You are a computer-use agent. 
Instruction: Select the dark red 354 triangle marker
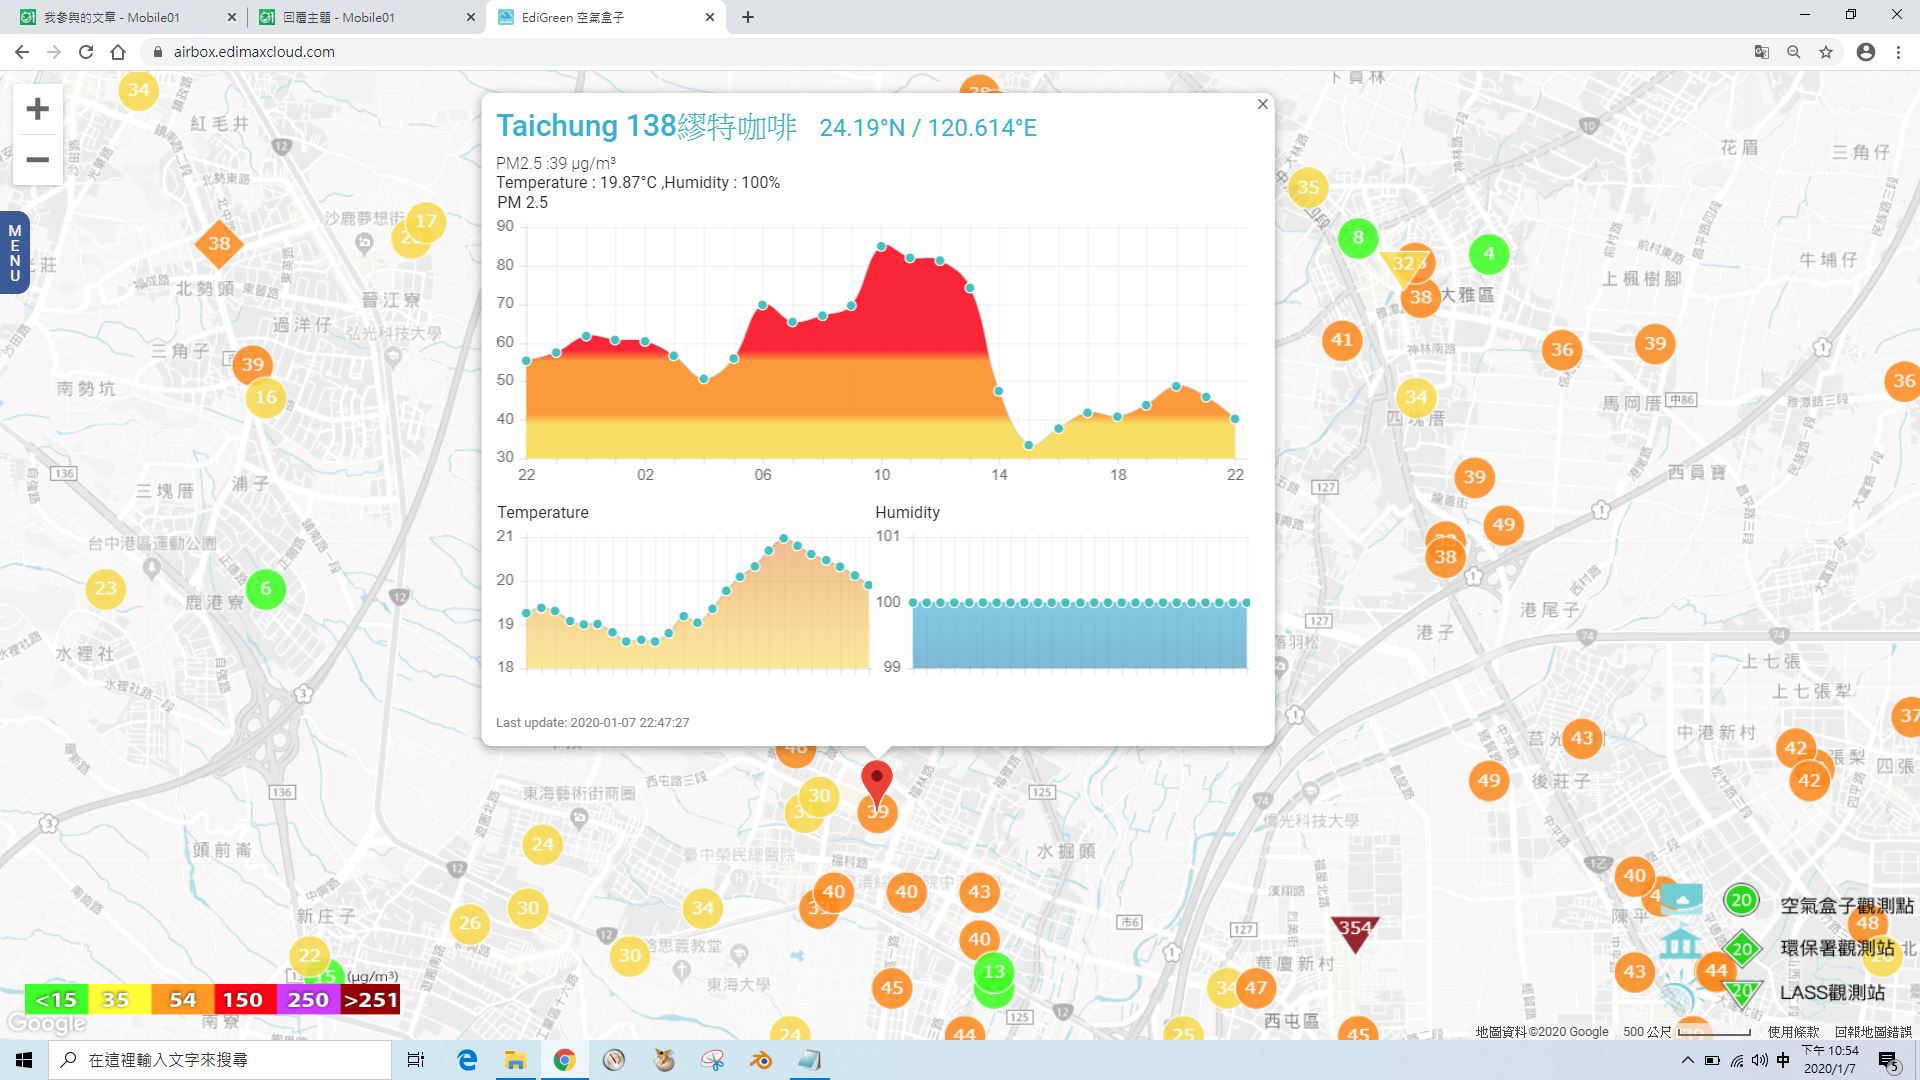[1355, 932]
